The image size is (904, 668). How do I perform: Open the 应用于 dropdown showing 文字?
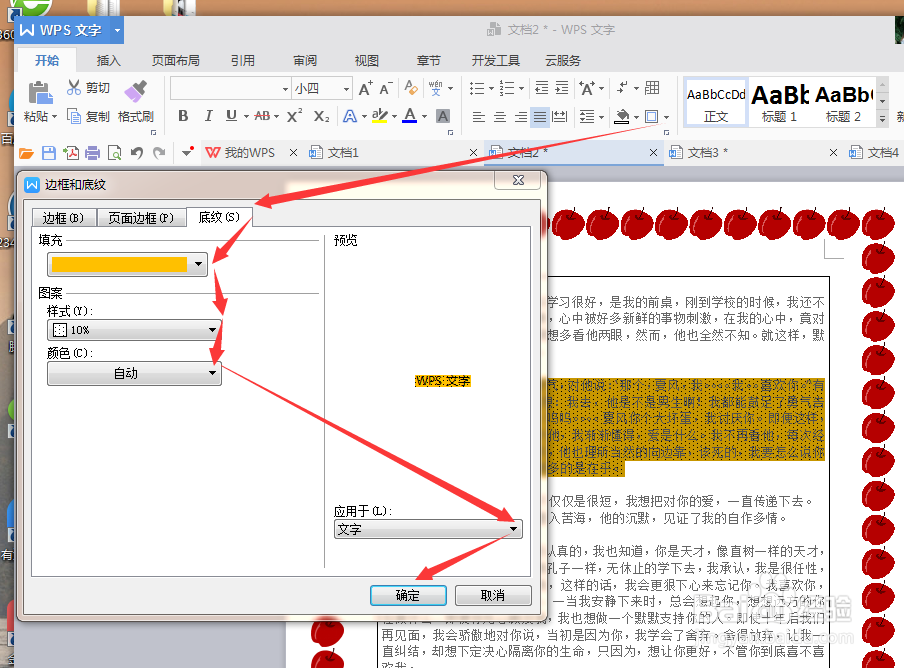point(512,529)
